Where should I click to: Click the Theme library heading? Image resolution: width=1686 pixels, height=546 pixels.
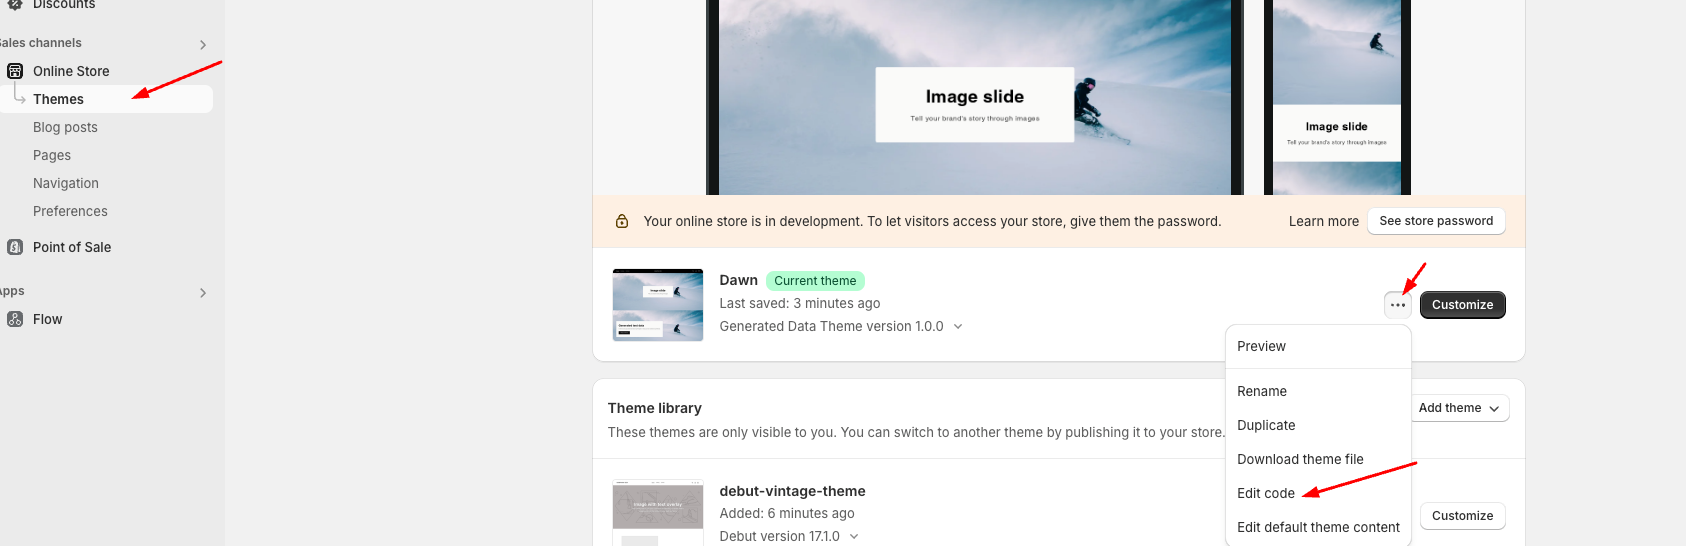click(655, 408)
